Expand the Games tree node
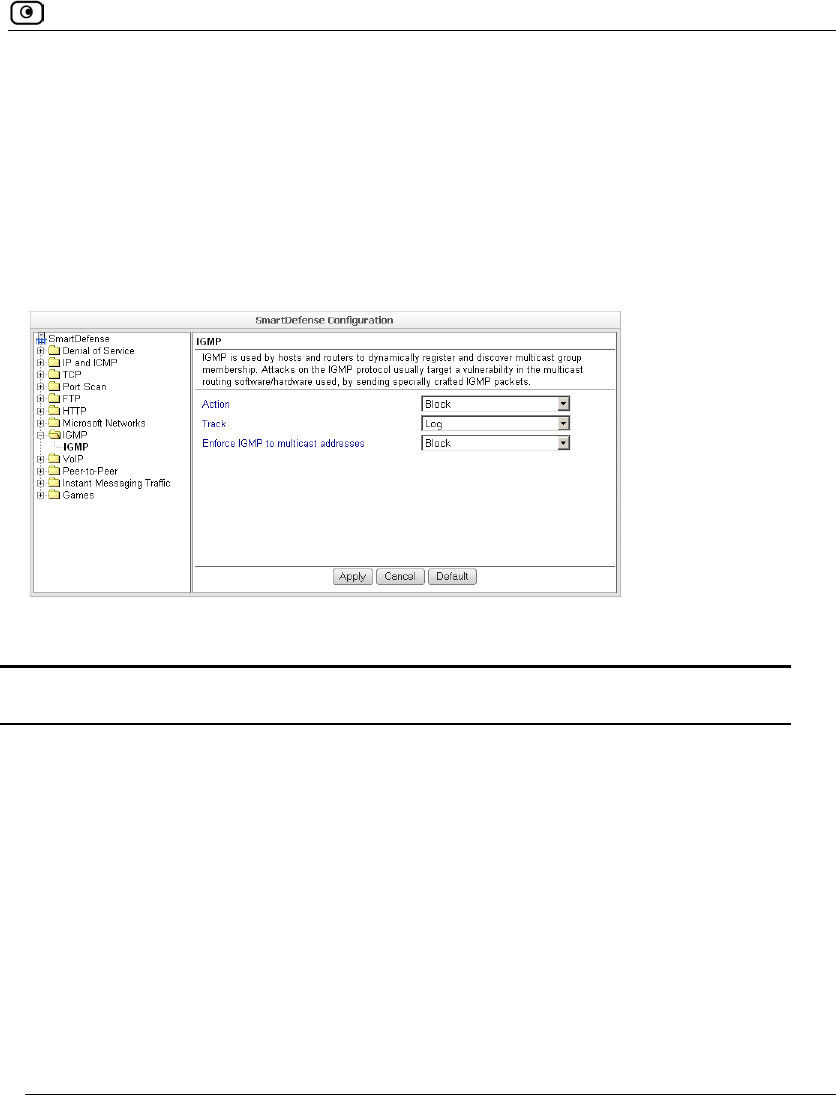The height and width of the screenshot is (1095, 836). [x=41, y=494]
